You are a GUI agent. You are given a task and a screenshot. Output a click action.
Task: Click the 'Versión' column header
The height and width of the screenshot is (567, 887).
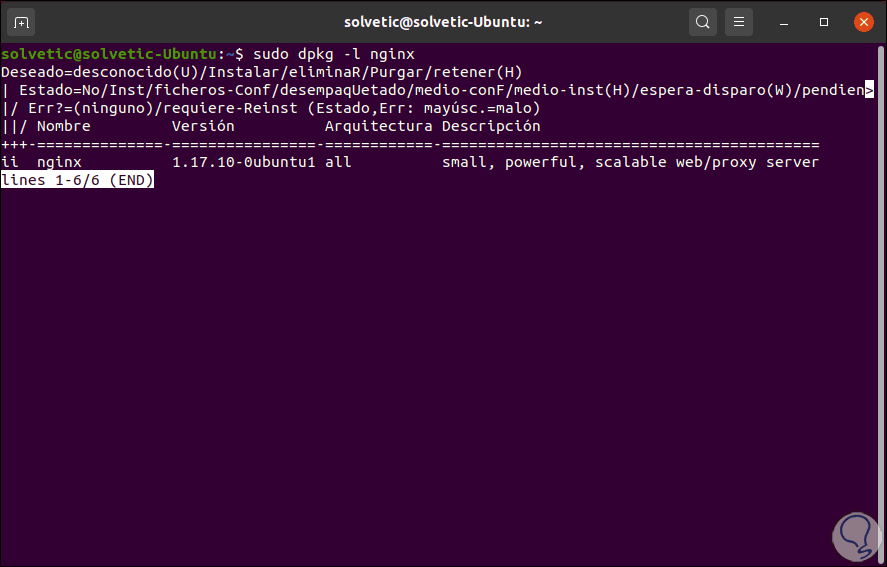click(203, 126)
